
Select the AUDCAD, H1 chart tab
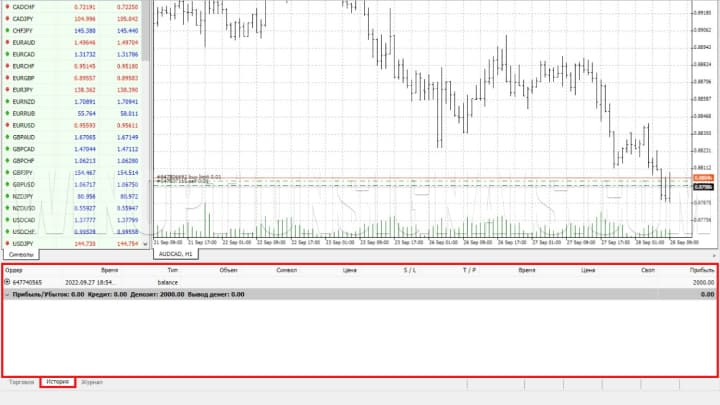pos(175,254)
